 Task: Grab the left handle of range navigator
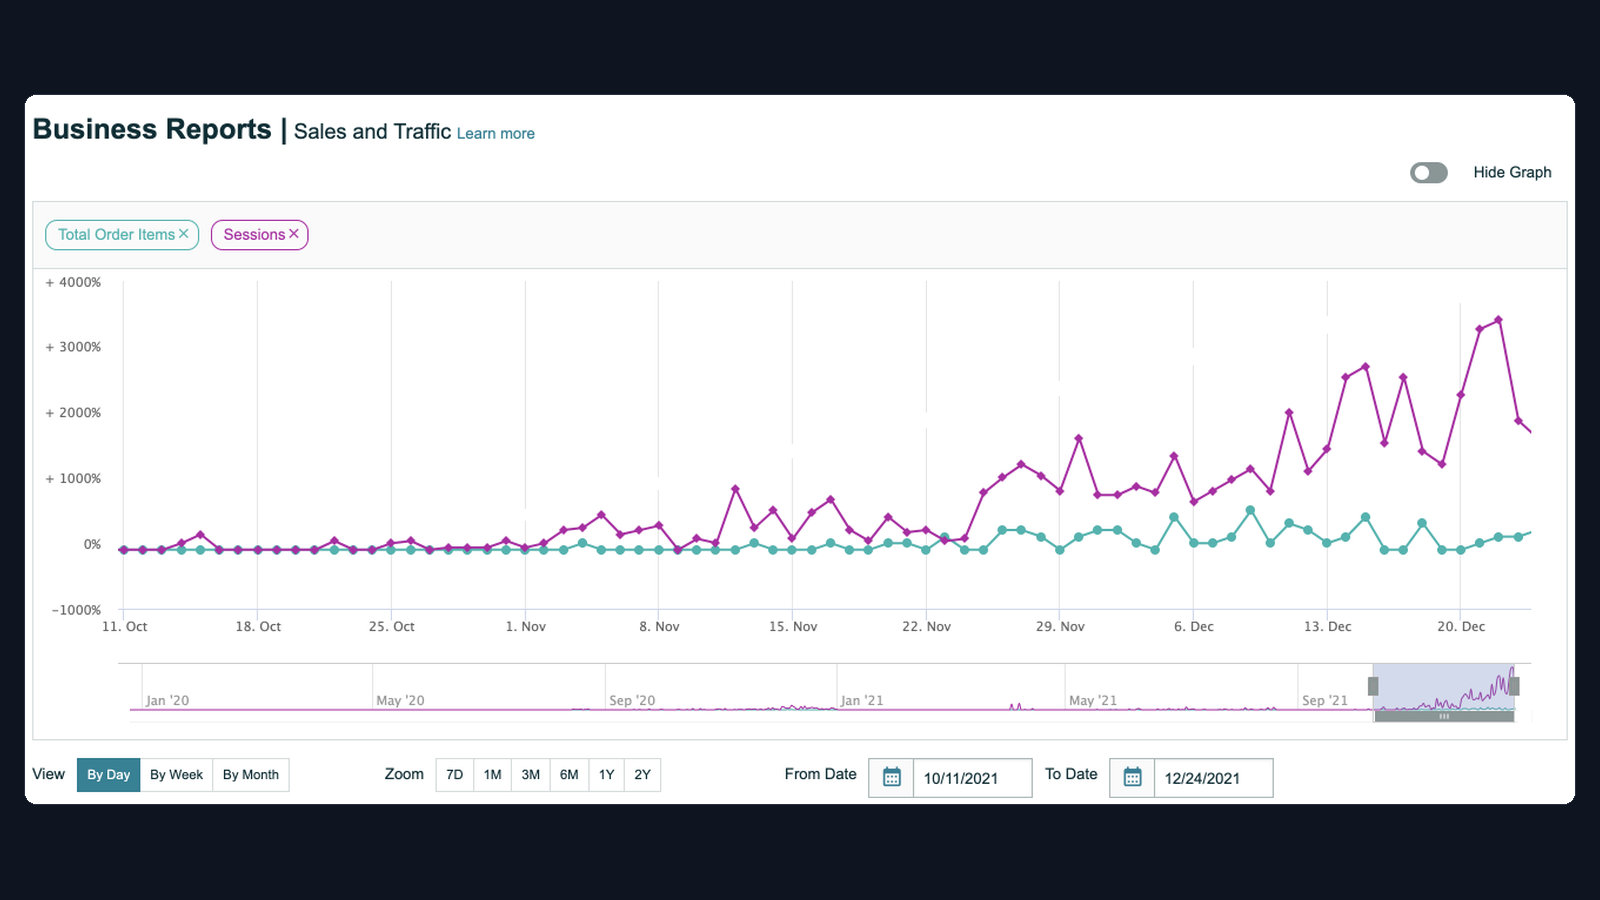[1373, 686]
